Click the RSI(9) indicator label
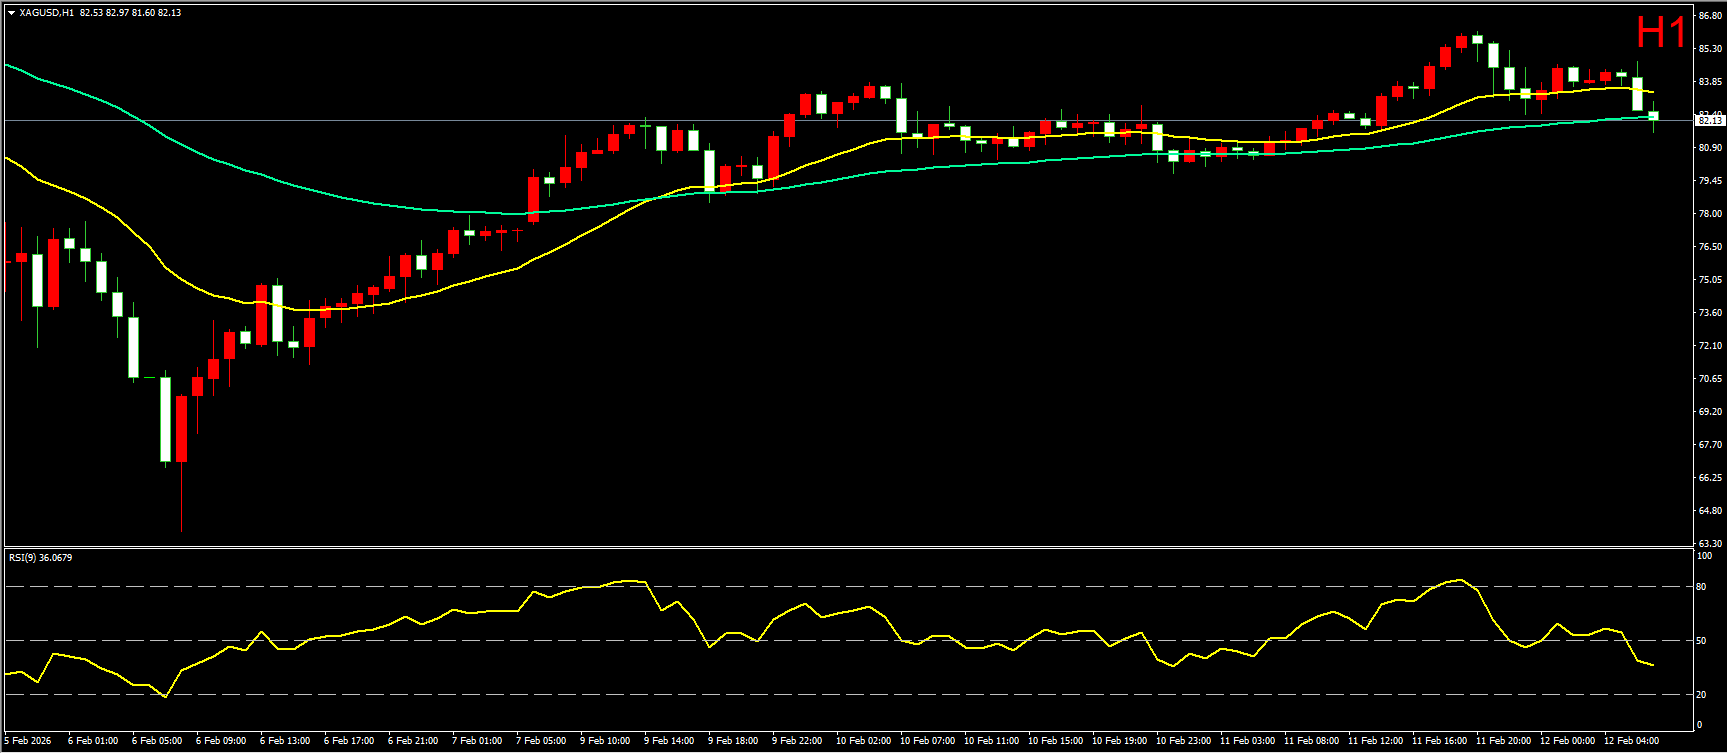1727x754 pixels. click(x=40, y=558)
